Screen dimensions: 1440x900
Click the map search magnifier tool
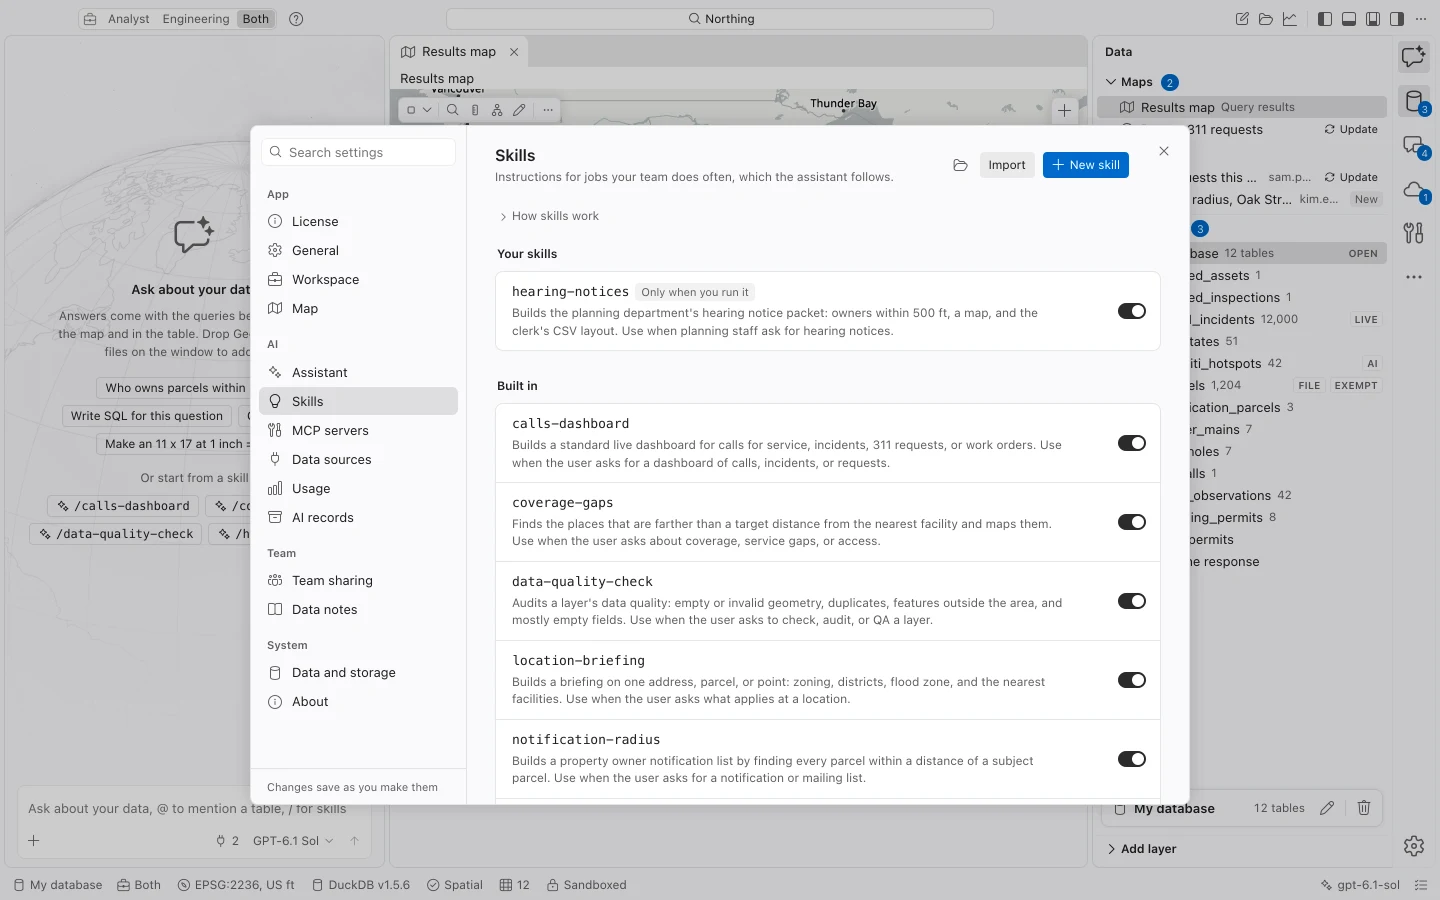click(453, 110)
